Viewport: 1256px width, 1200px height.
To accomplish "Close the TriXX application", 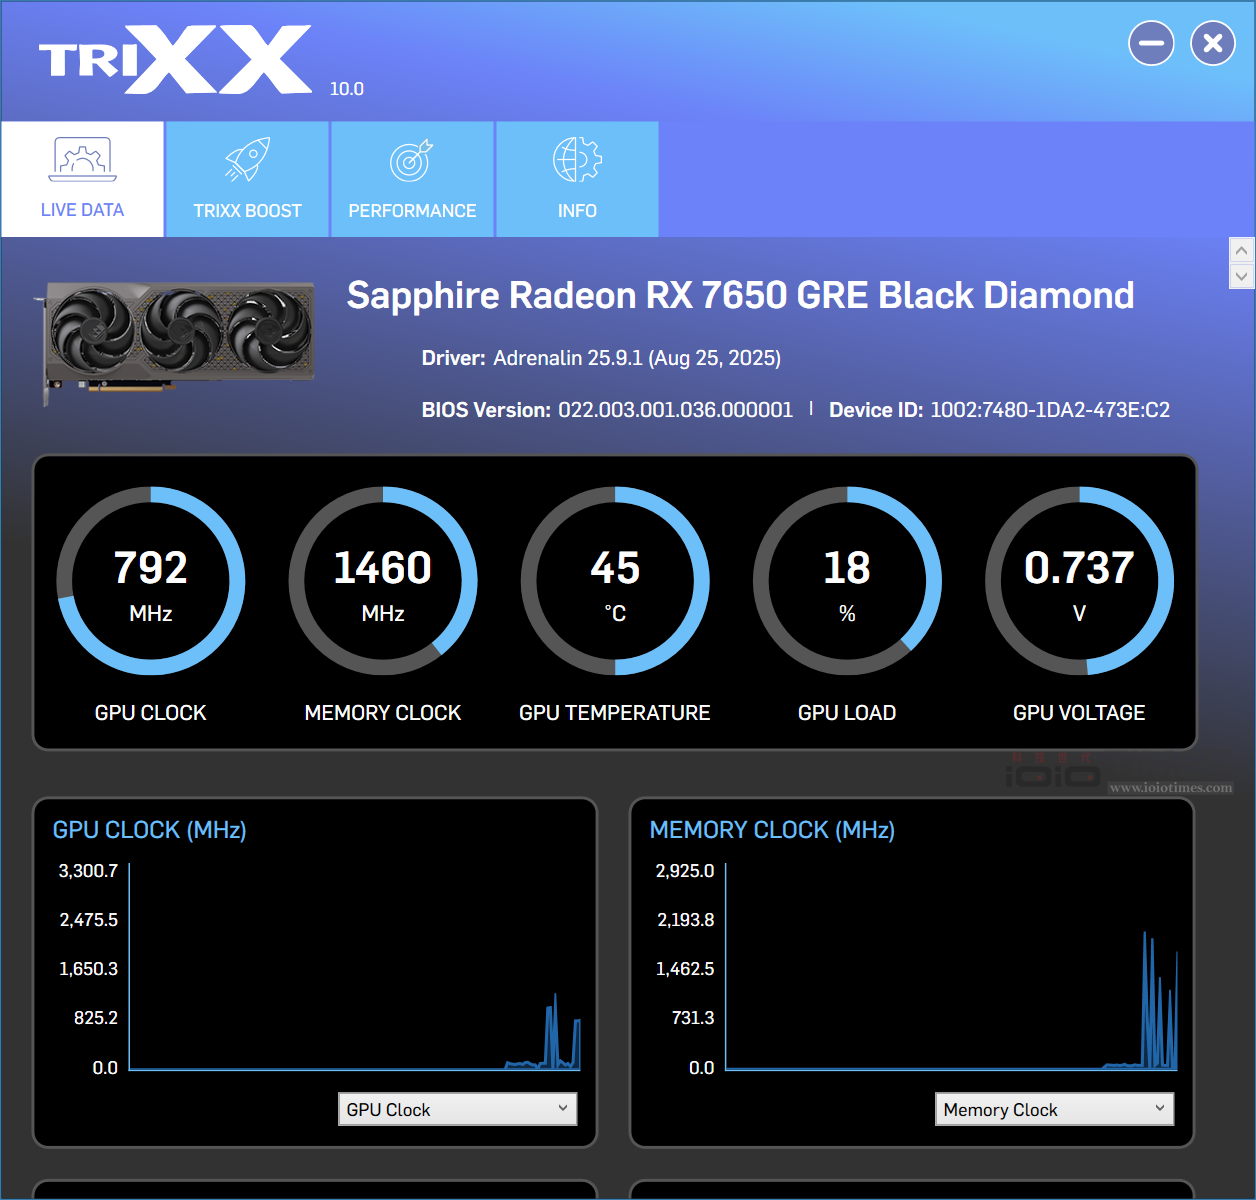I will click(1213, 43).
